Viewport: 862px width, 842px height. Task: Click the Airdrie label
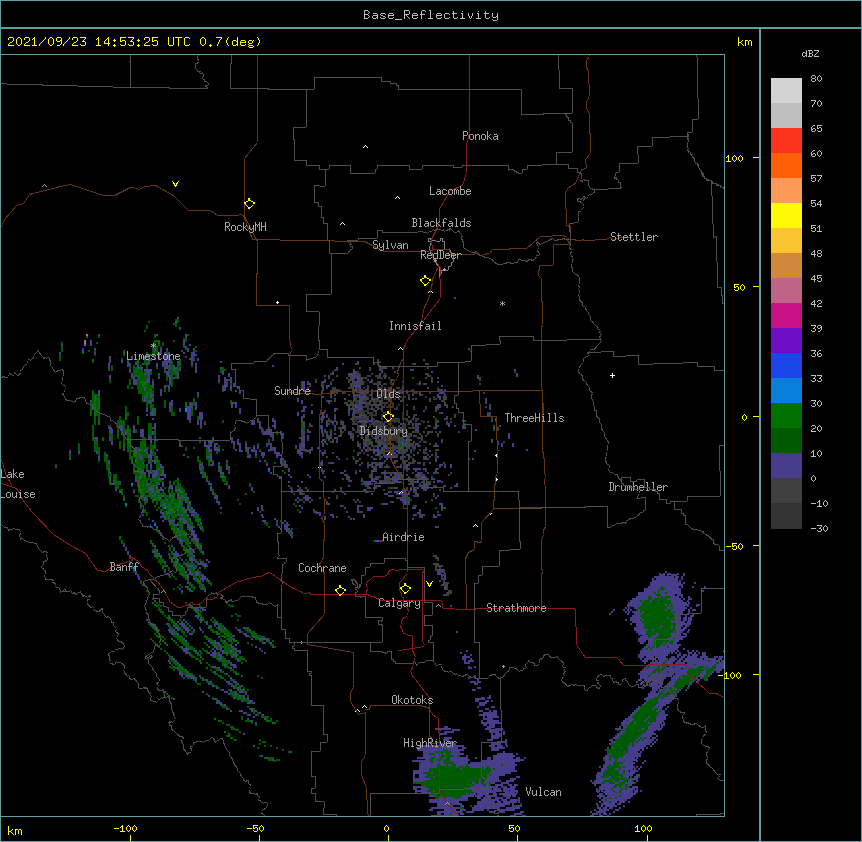pyautogui.click(x=403, y=537)
